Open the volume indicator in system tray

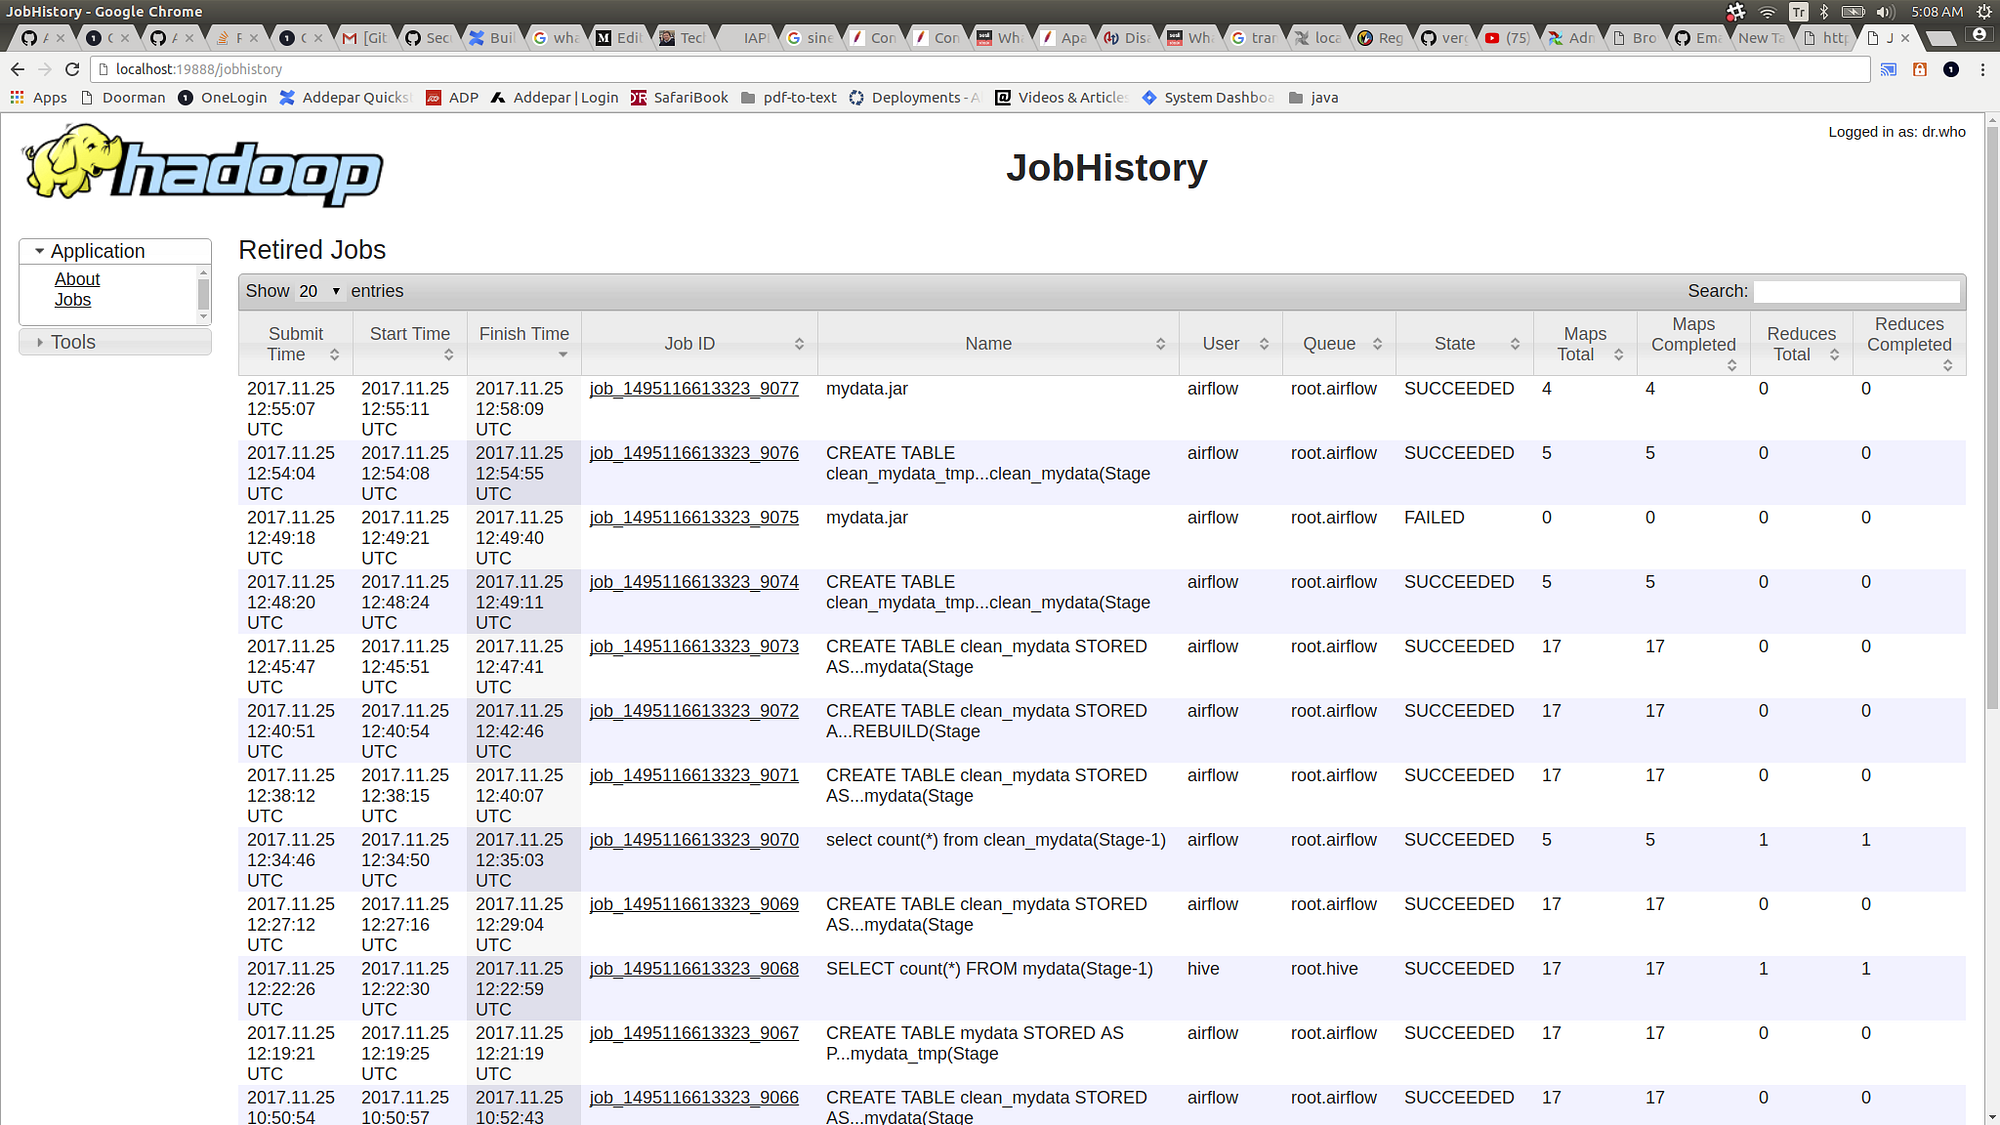click(1885, 11)
